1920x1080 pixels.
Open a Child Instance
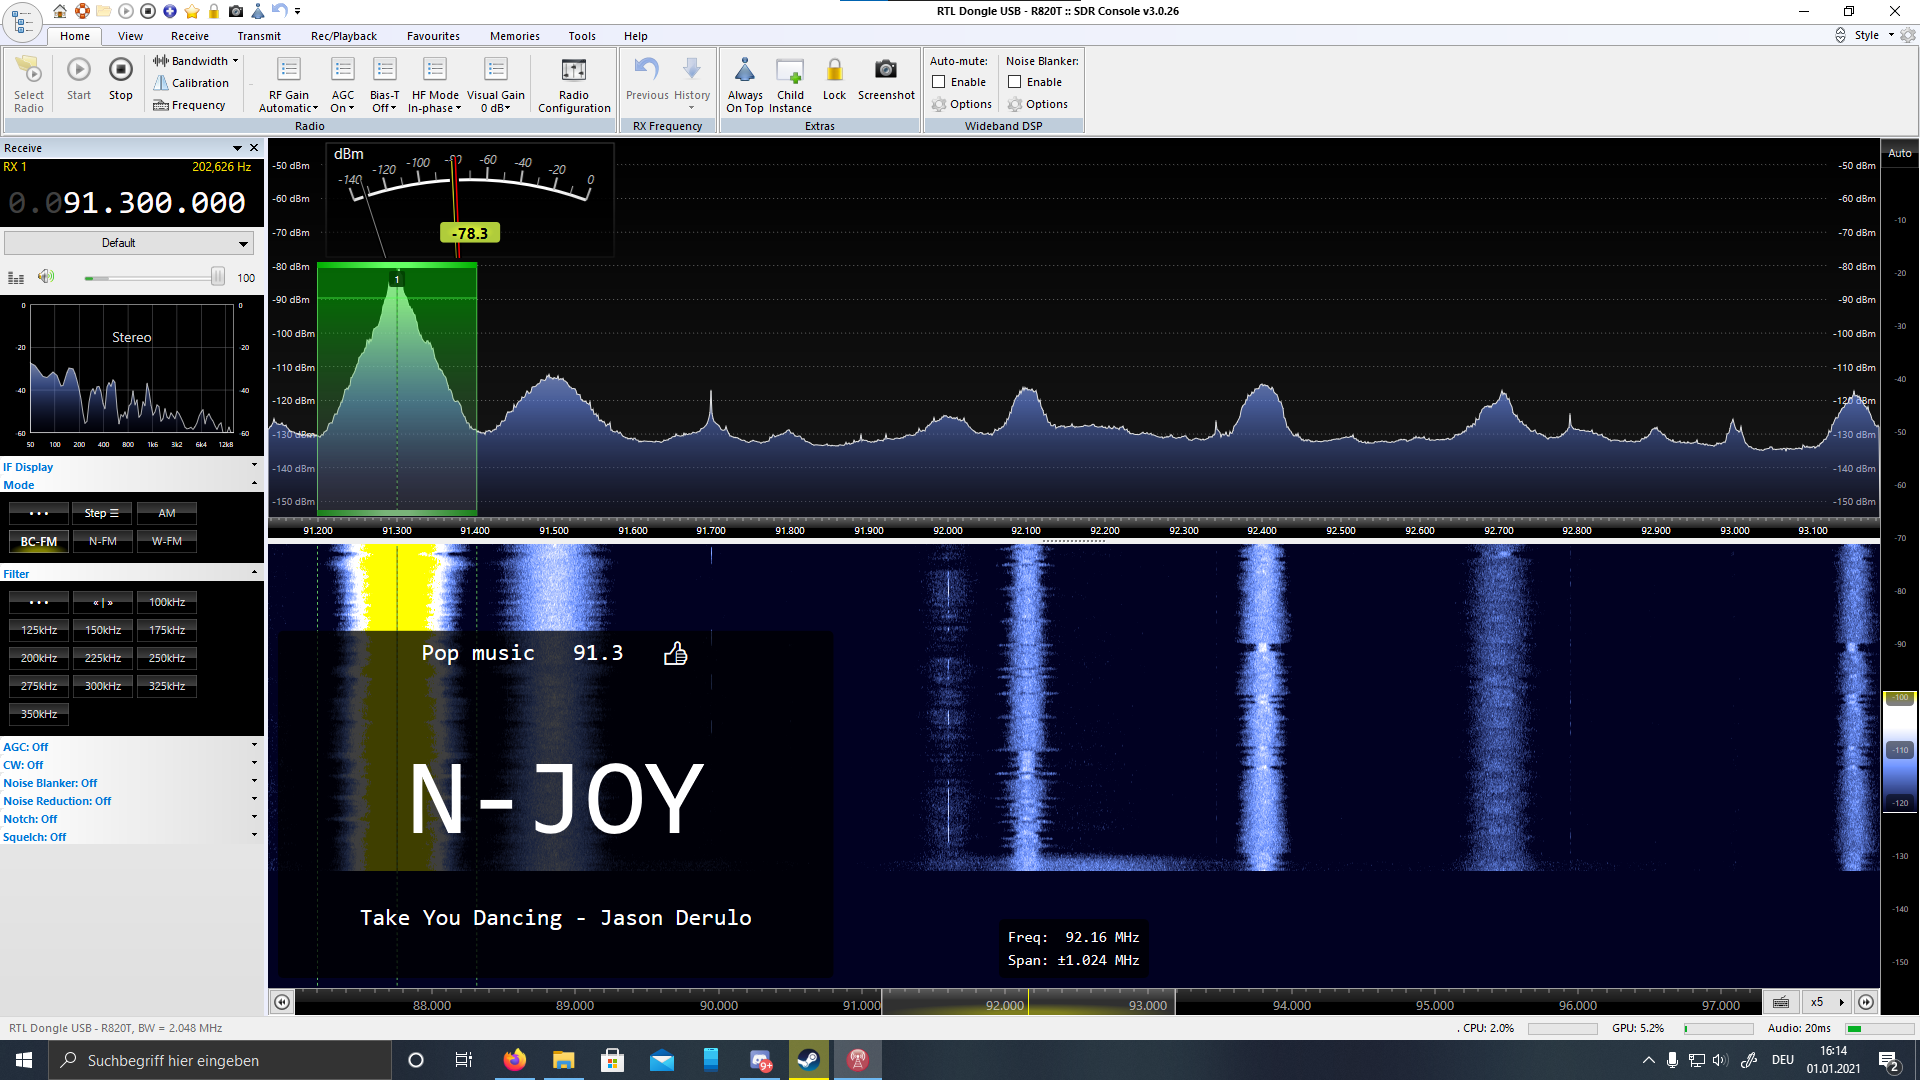click(x=790, y=72)
